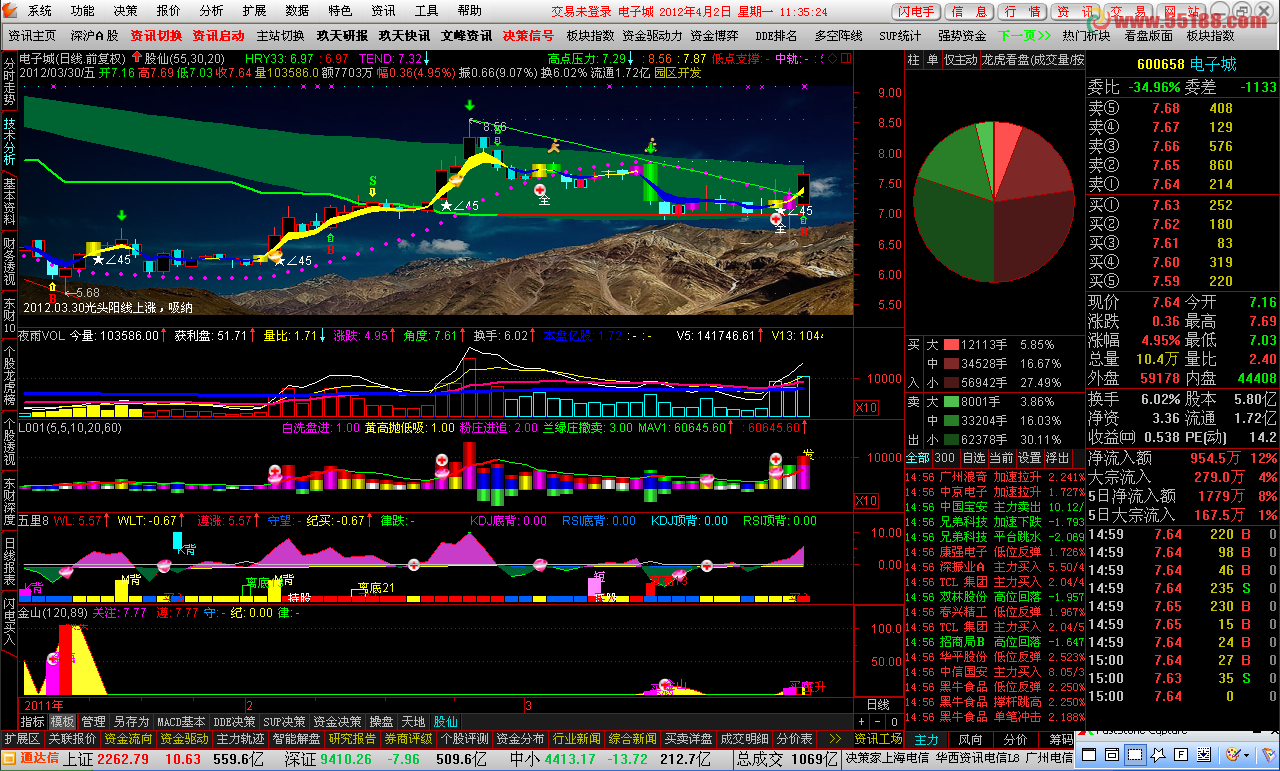The image size is (1280, 771).
Task: Click small red square icon beside chart header
Action: coord(846,59)
